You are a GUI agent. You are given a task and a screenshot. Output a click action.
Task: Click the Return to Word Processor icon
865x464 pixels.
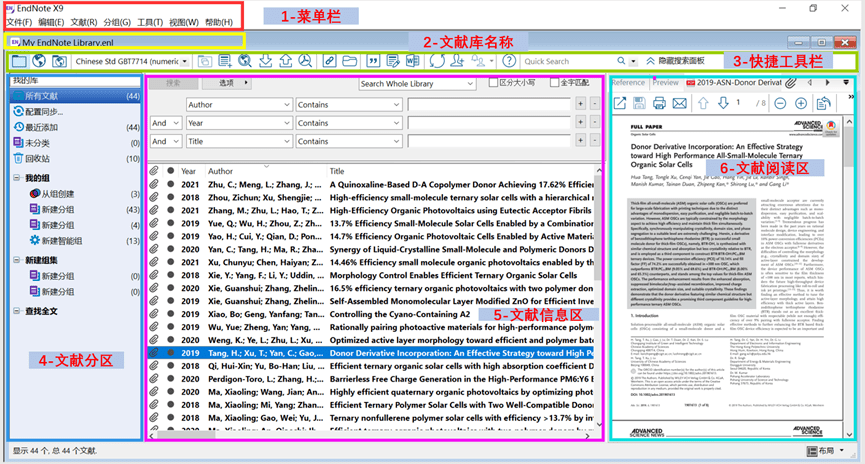[413, 61]
